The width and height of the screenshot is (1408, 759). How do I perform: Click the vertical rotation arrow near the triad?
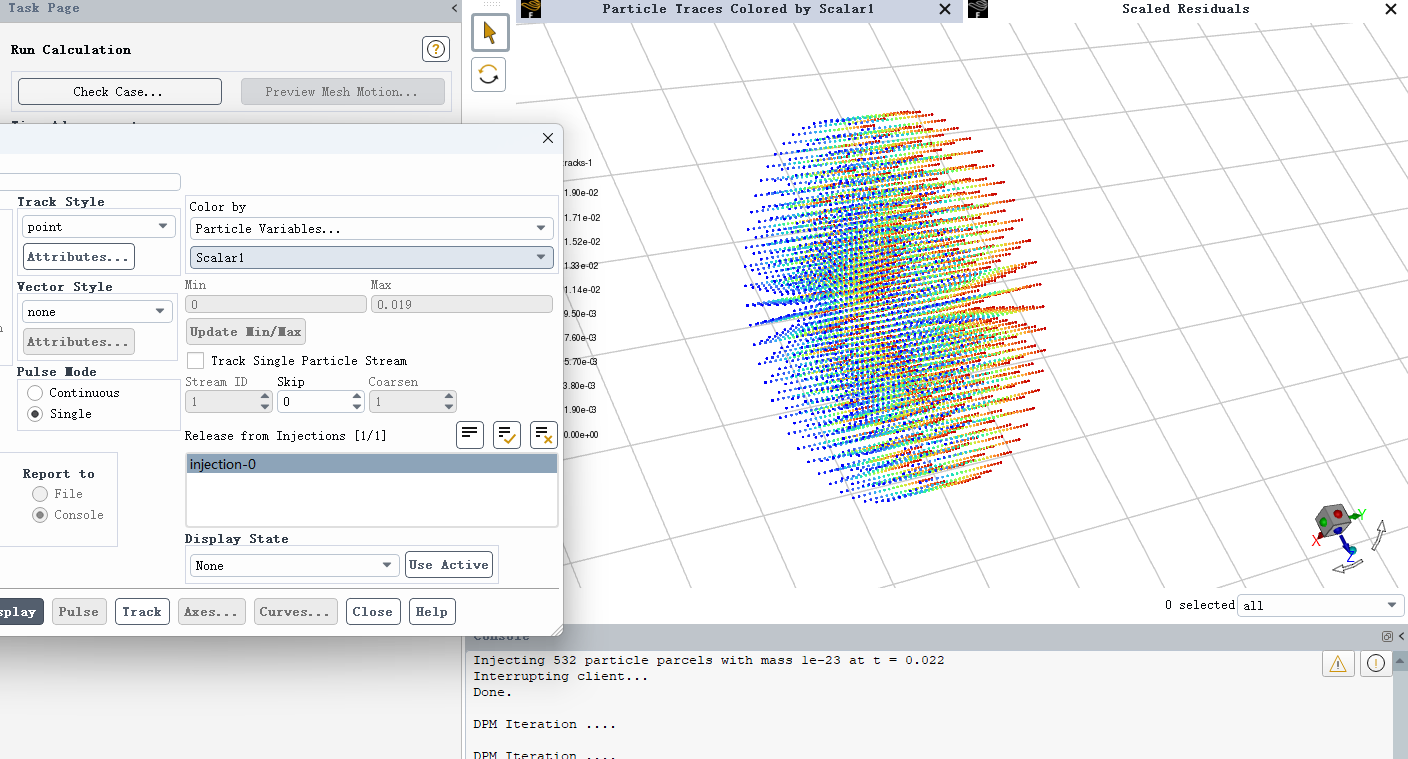[x=1379, y=534]
